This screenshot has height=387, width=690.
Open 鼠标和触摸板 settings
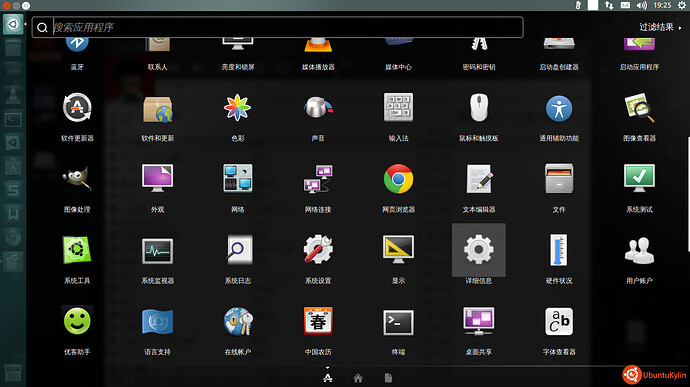[479, 107]
